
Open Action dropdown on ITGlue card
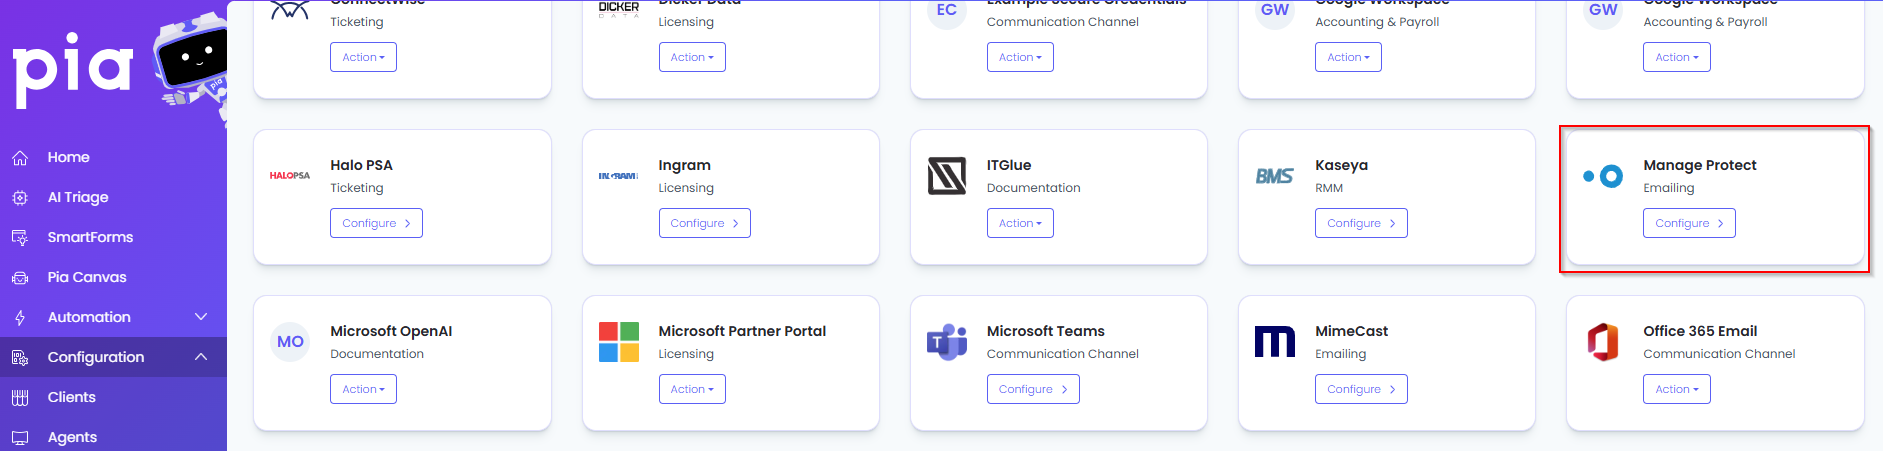[x=1020, y=223]
